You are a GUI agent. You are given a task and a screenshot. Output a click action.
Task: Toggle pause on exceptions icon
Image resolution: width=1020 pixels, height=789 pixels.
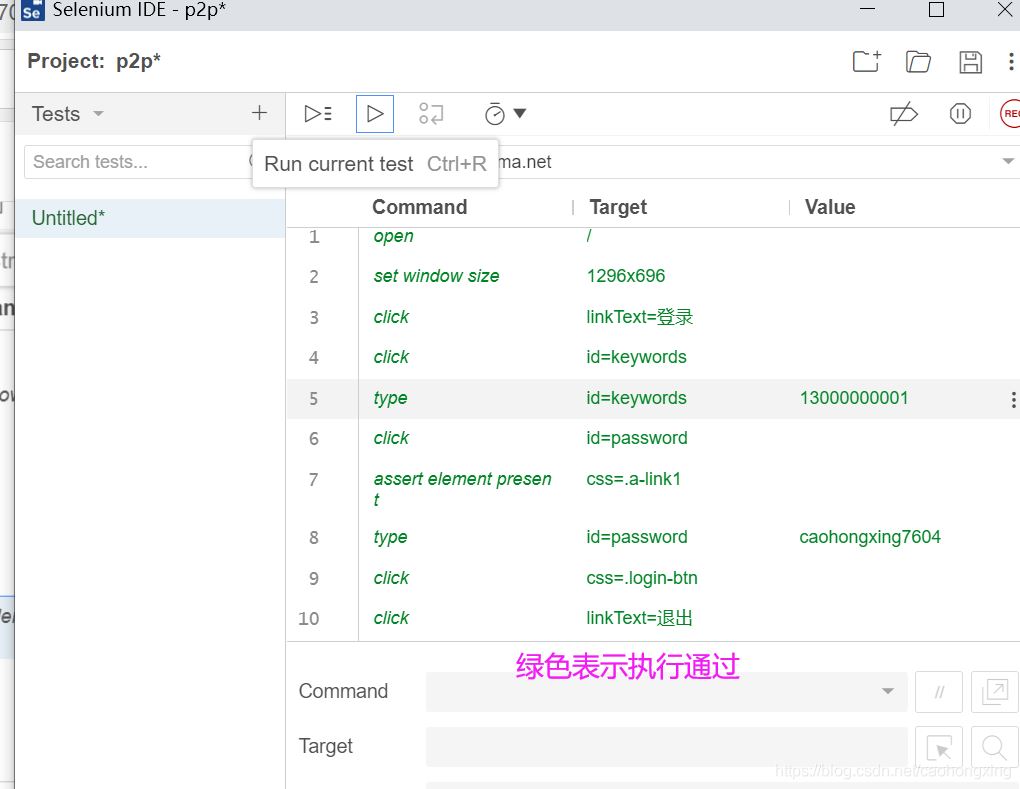960,114
